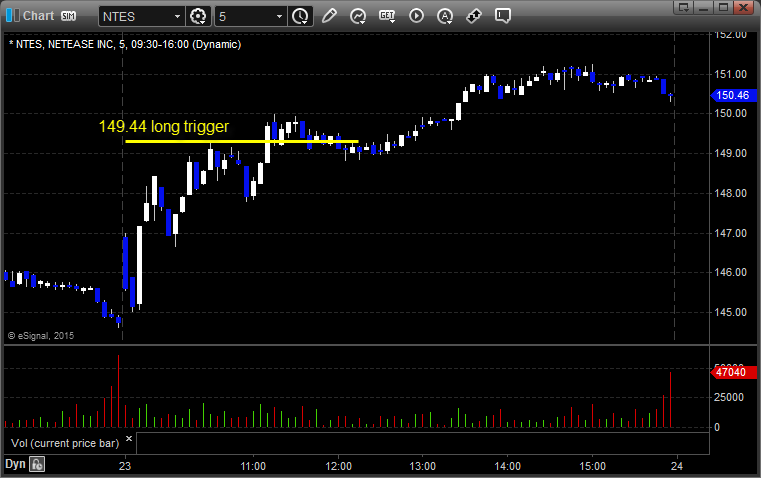Click the 151.00 price axis label
The width and height of the screenshot is (761, 478).
pyautogui.click(x=730, y=74)
